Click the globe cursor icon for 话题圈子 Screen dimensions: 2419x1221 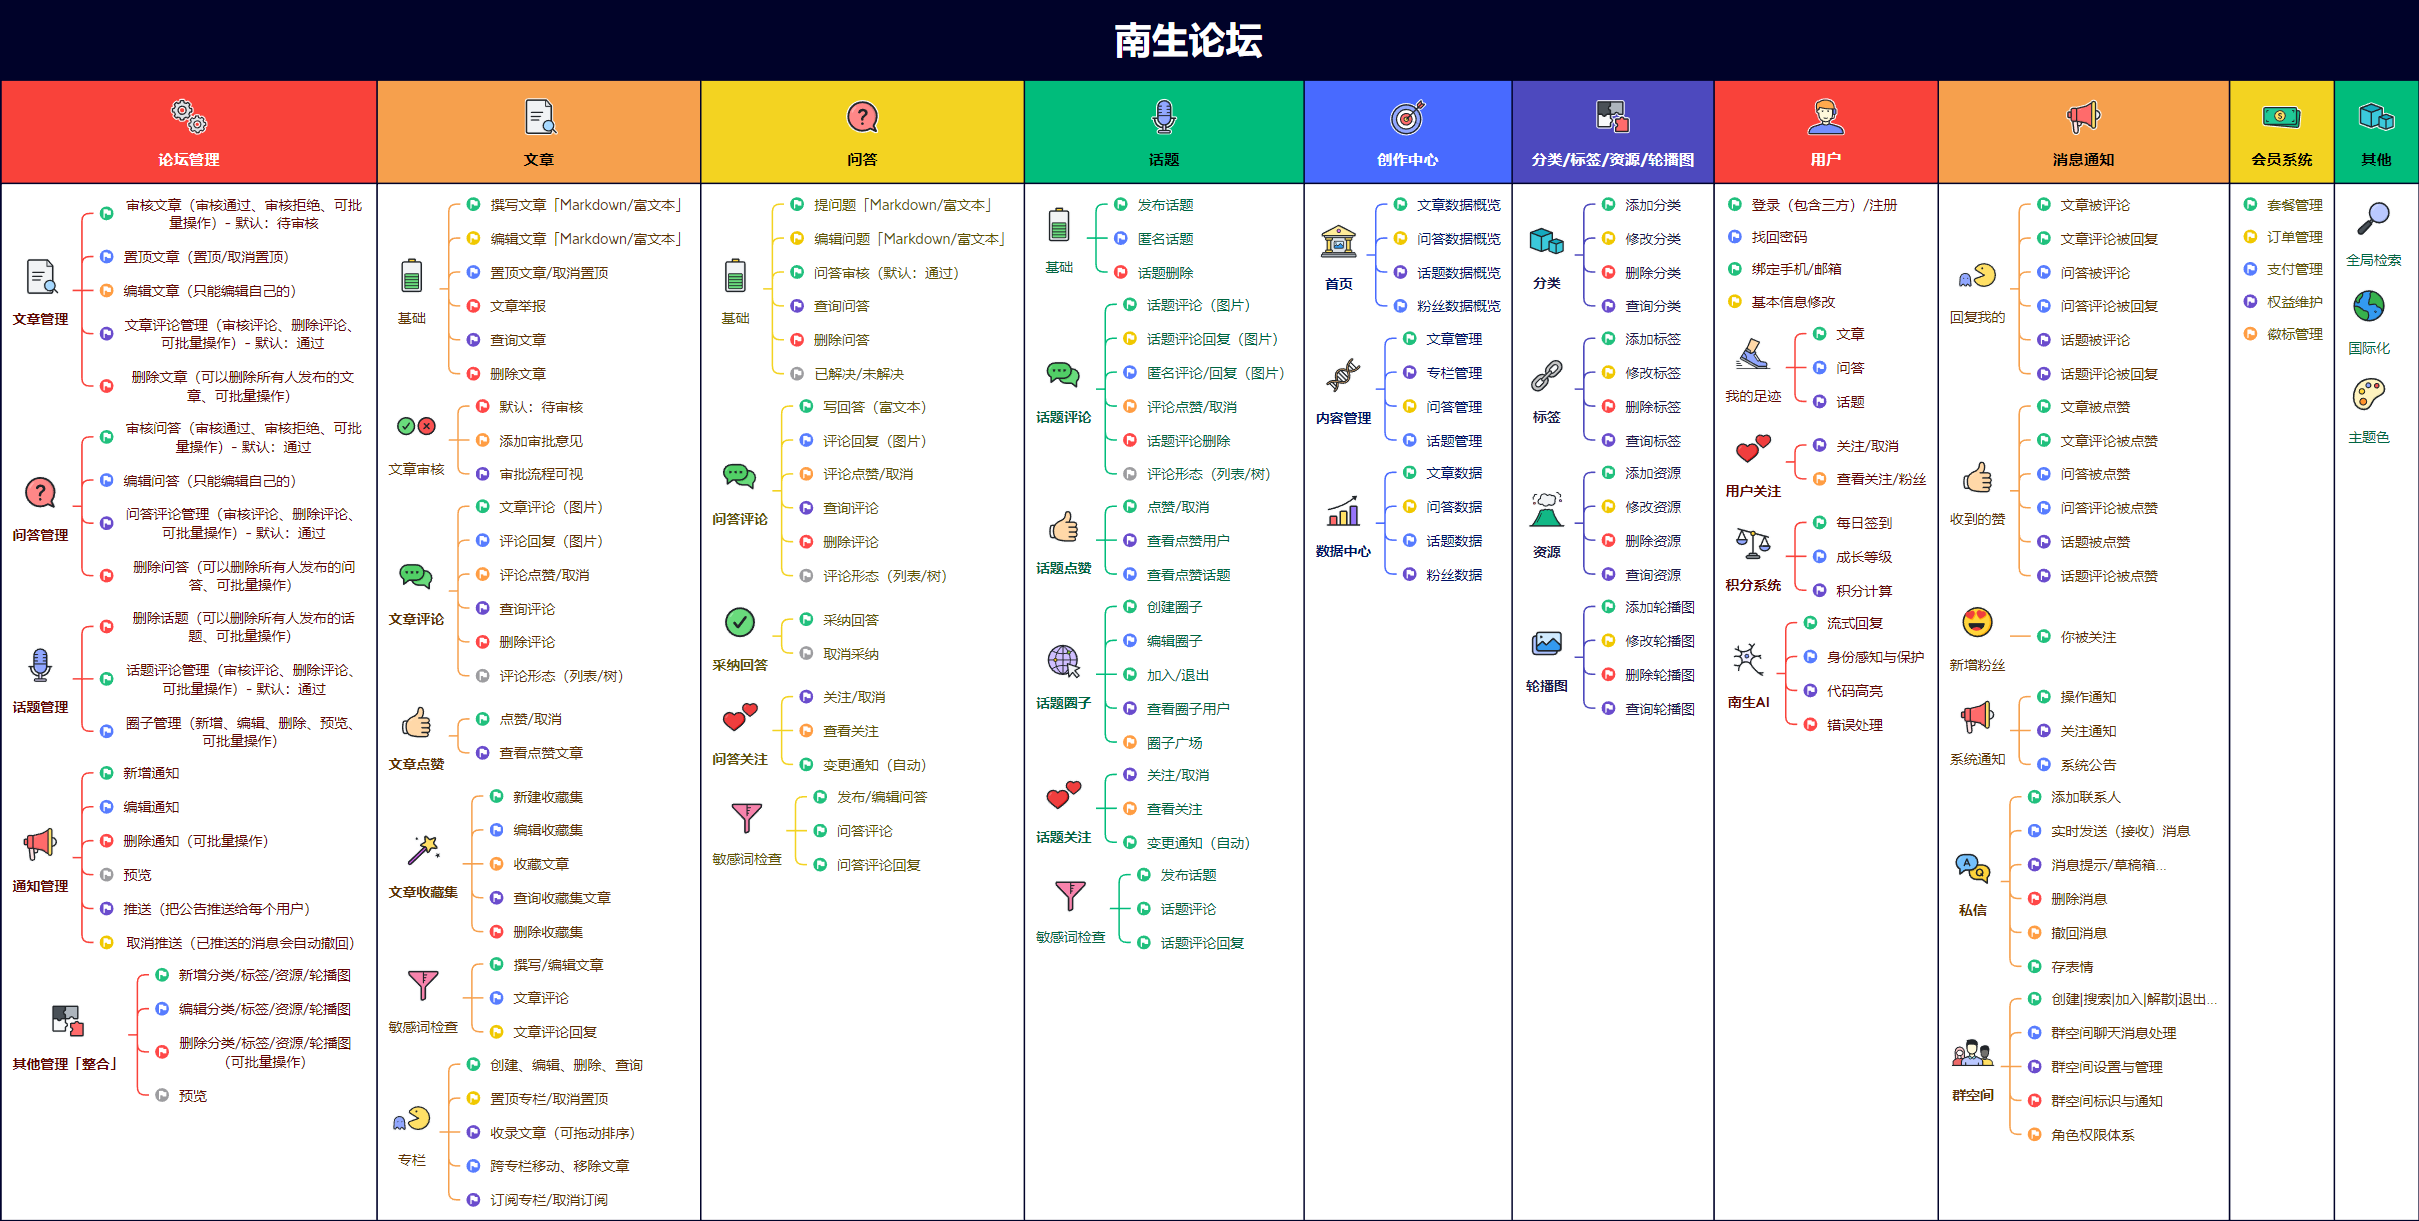(1063, 661)
